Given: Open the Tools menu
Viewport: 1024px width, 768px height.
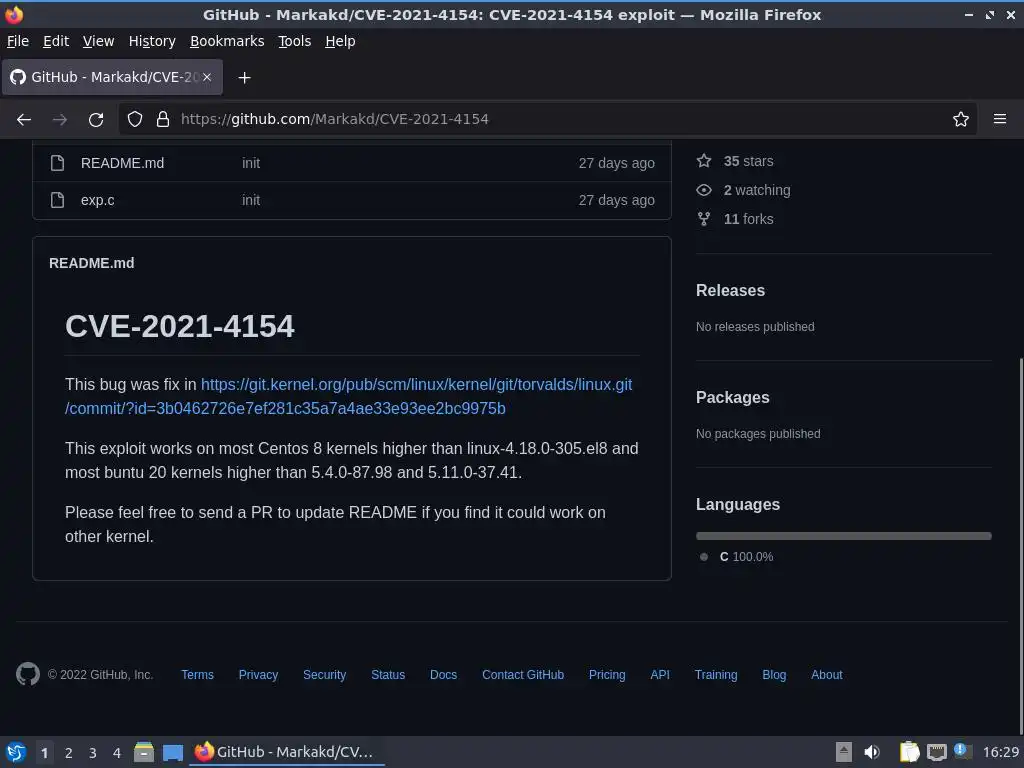Looking at the screenshot, I should (295, 41).
